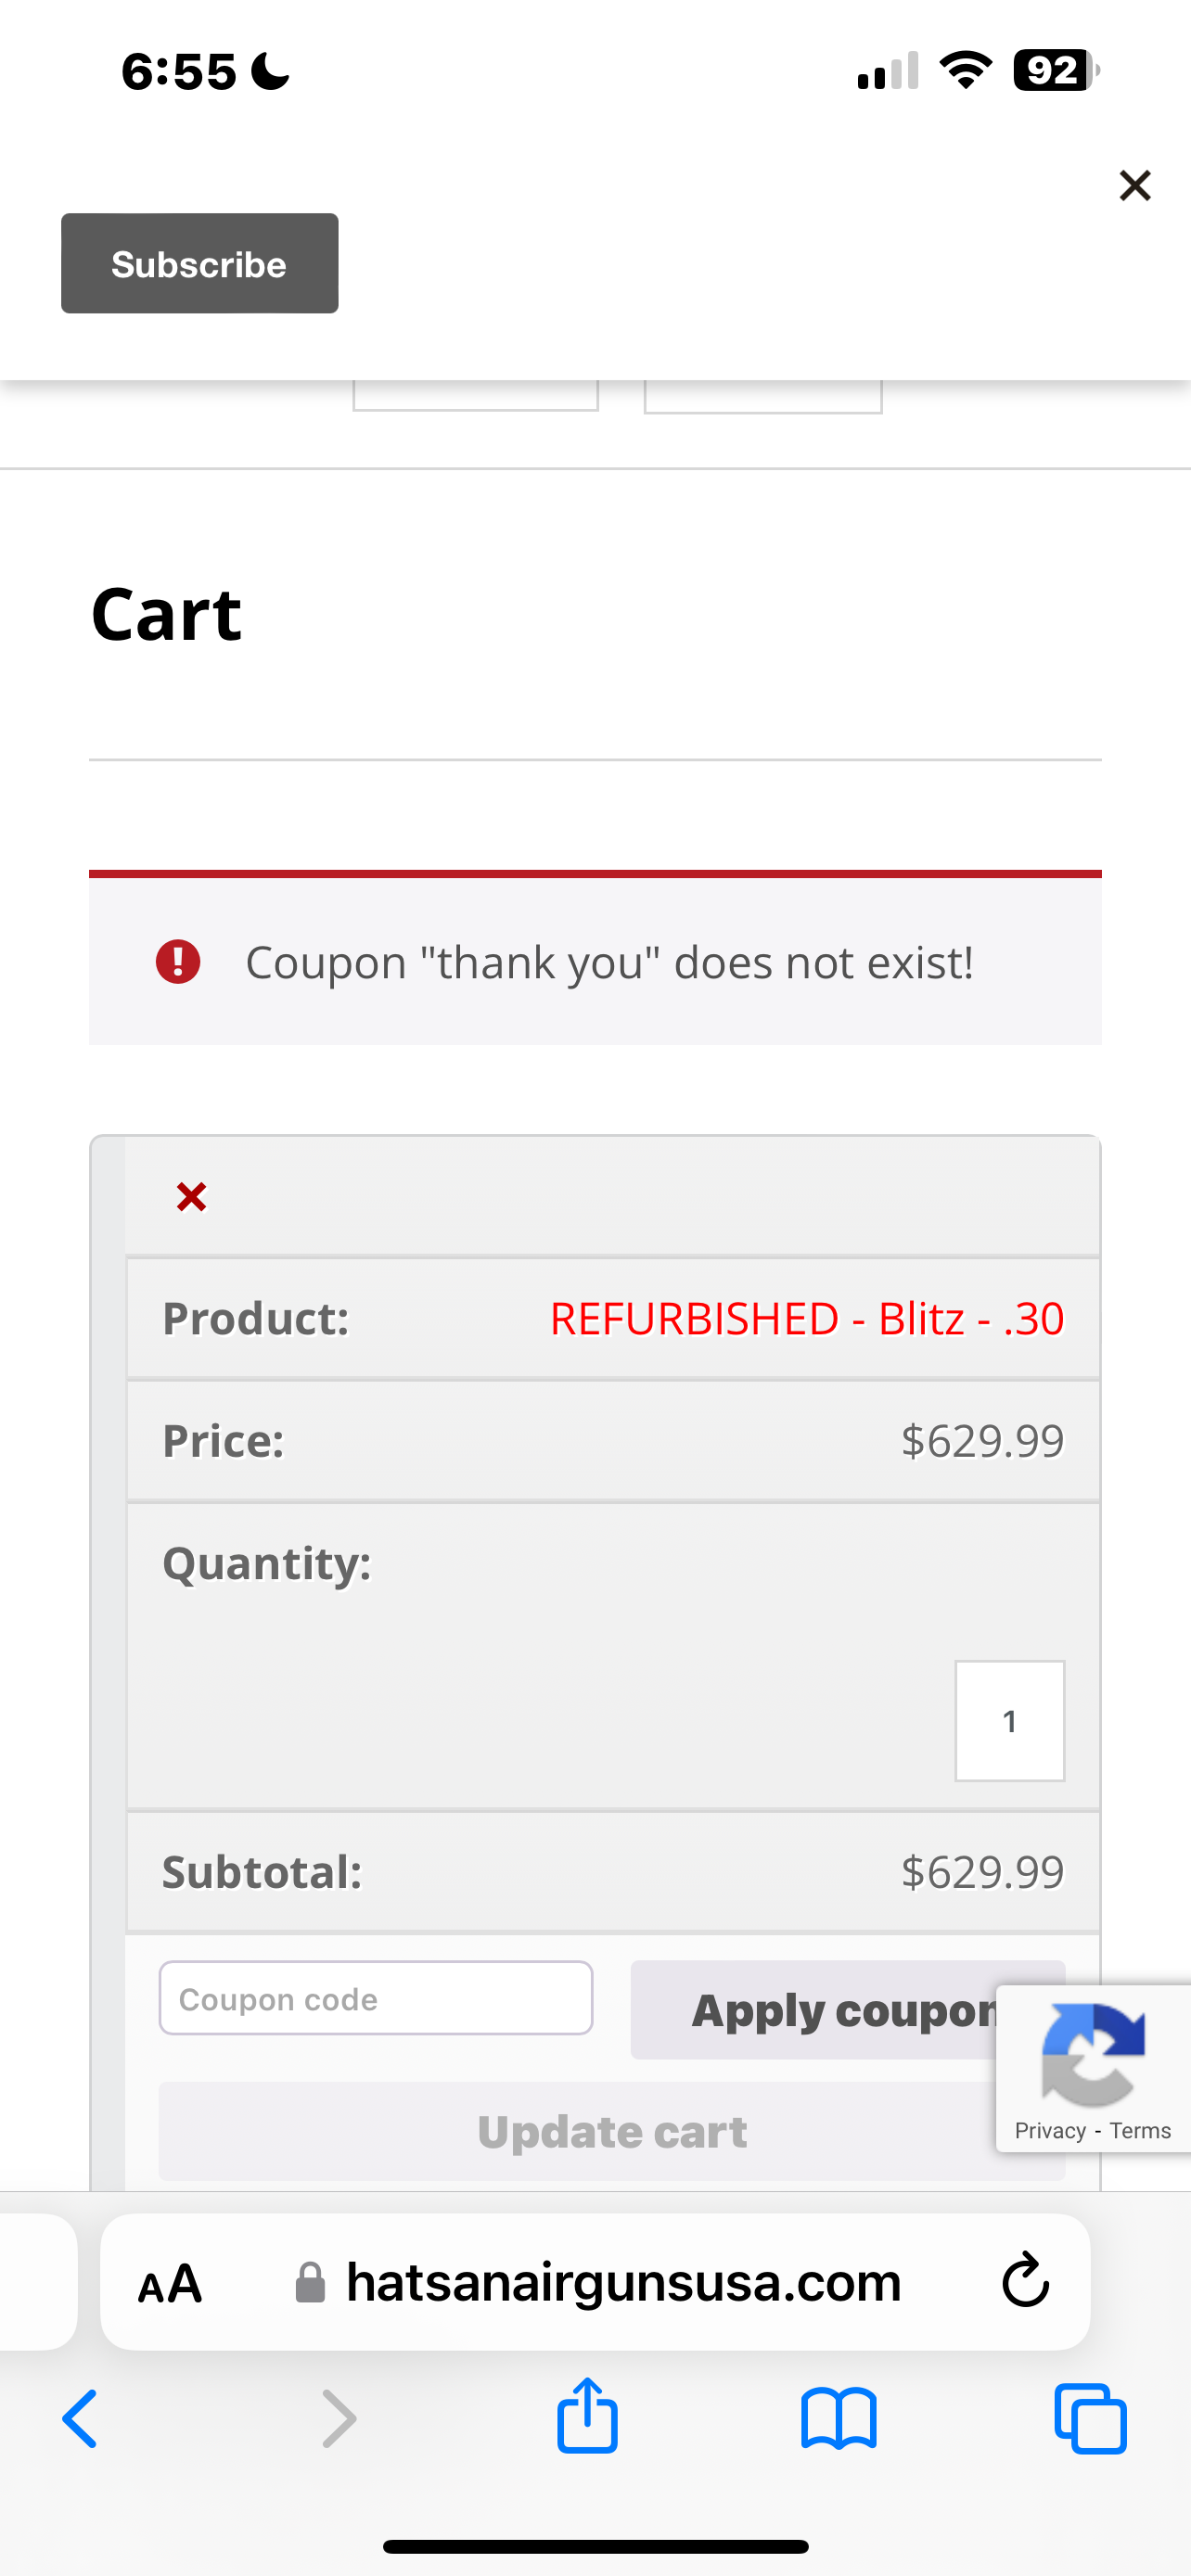Click the quantity input box
1191x2576 pixels.
pyautogui.click(x=1009, y=1720)
